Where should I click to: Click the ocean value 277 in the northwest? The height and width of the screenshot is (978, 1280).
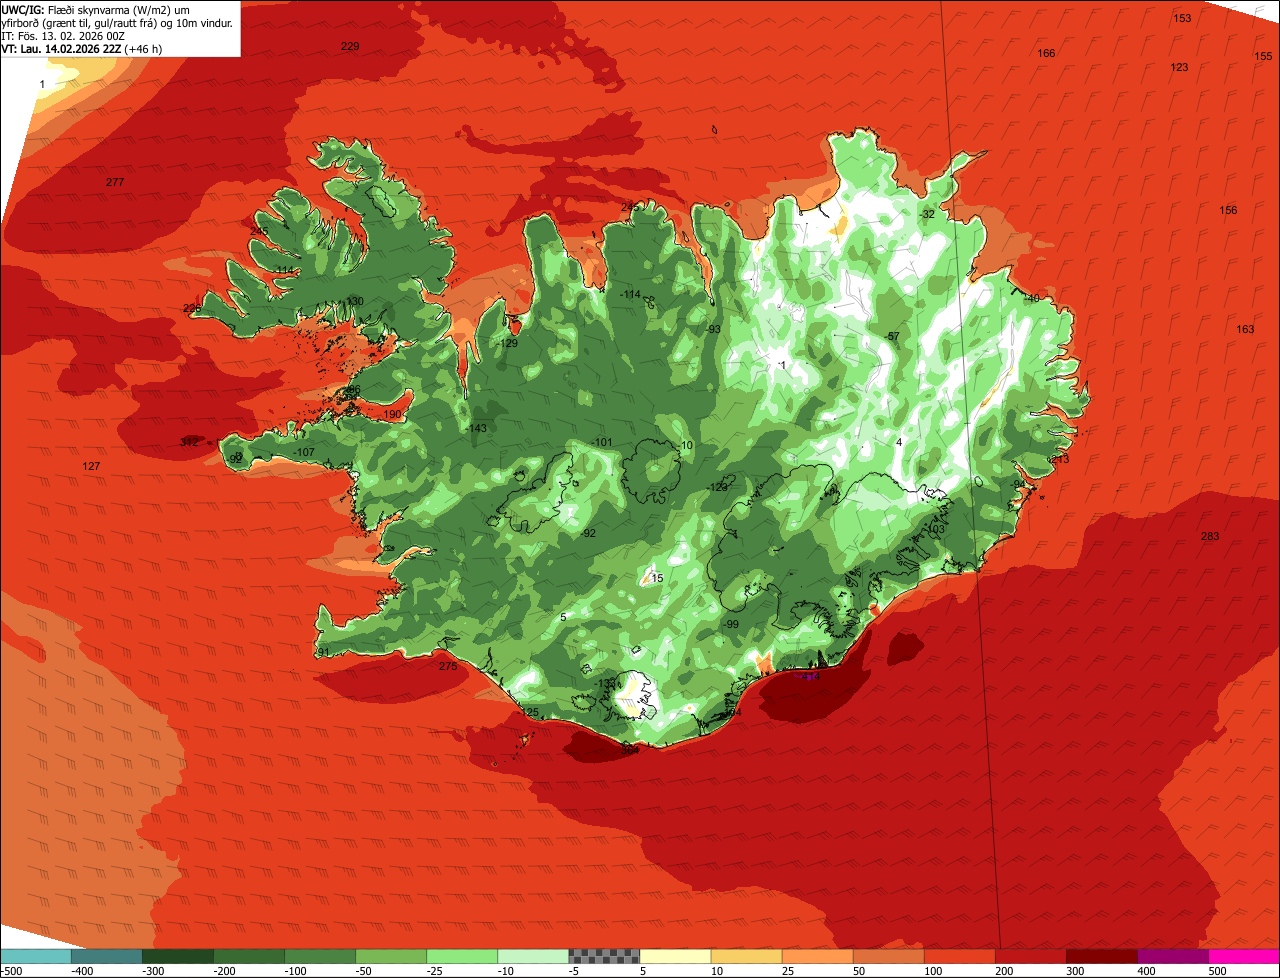115,182
